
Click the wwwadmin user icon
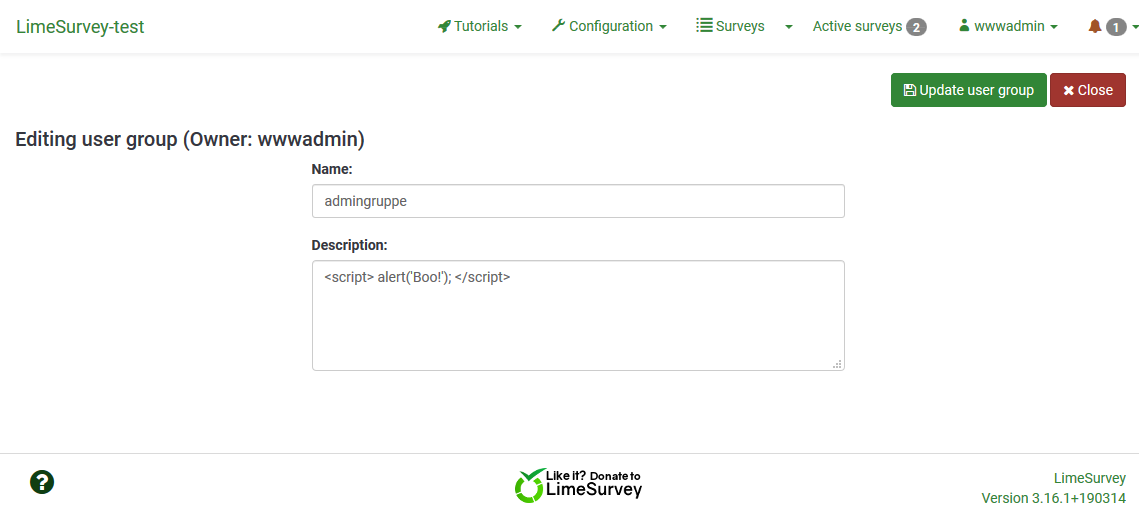(964, 26)
